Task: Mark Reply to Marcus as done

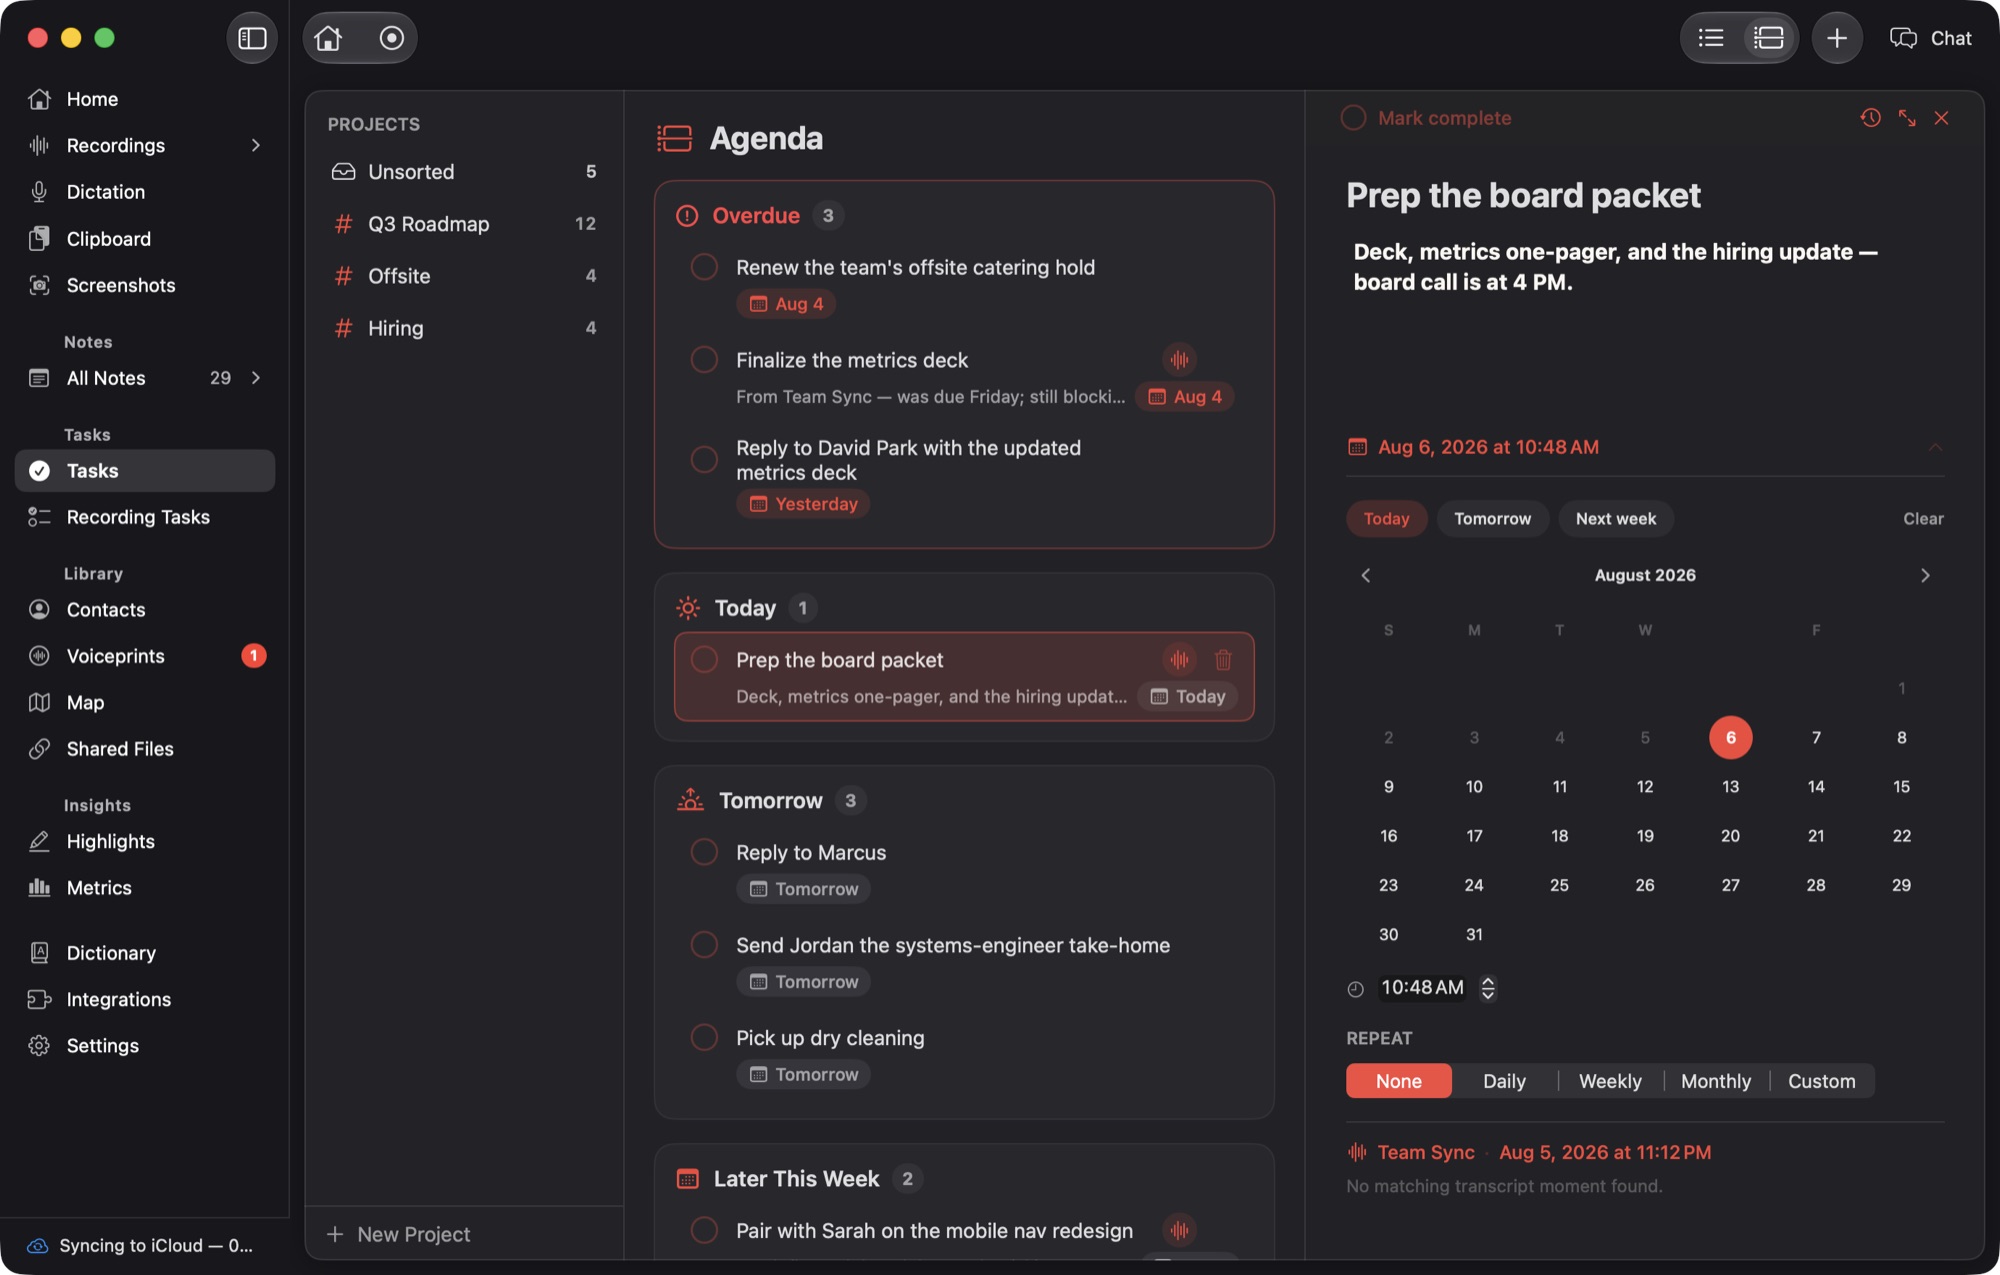Action: [704, 852]
